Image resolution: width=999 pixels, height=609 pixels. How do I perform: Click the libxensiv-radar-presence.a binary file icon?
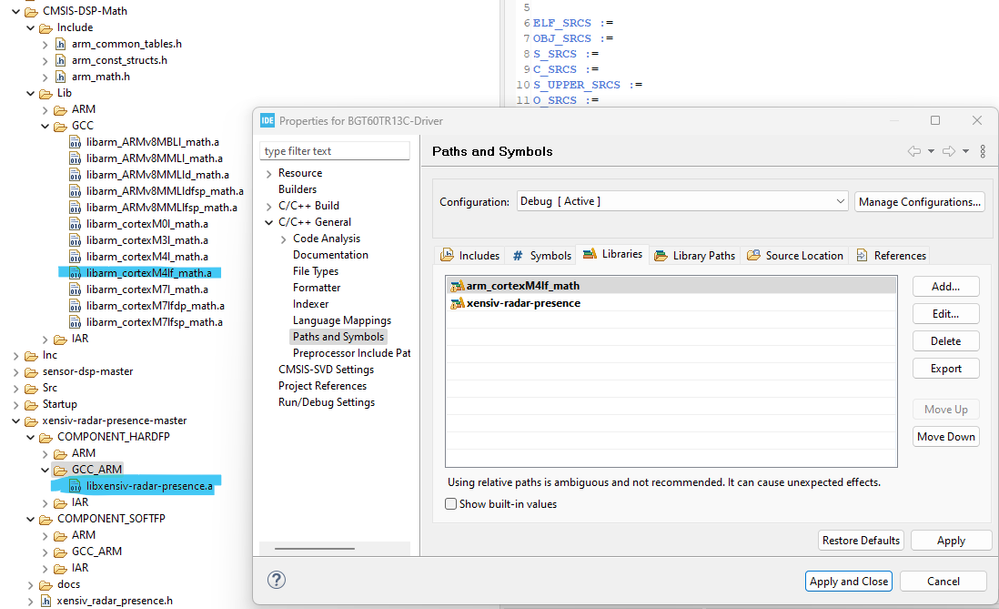[x=75, y=486]
